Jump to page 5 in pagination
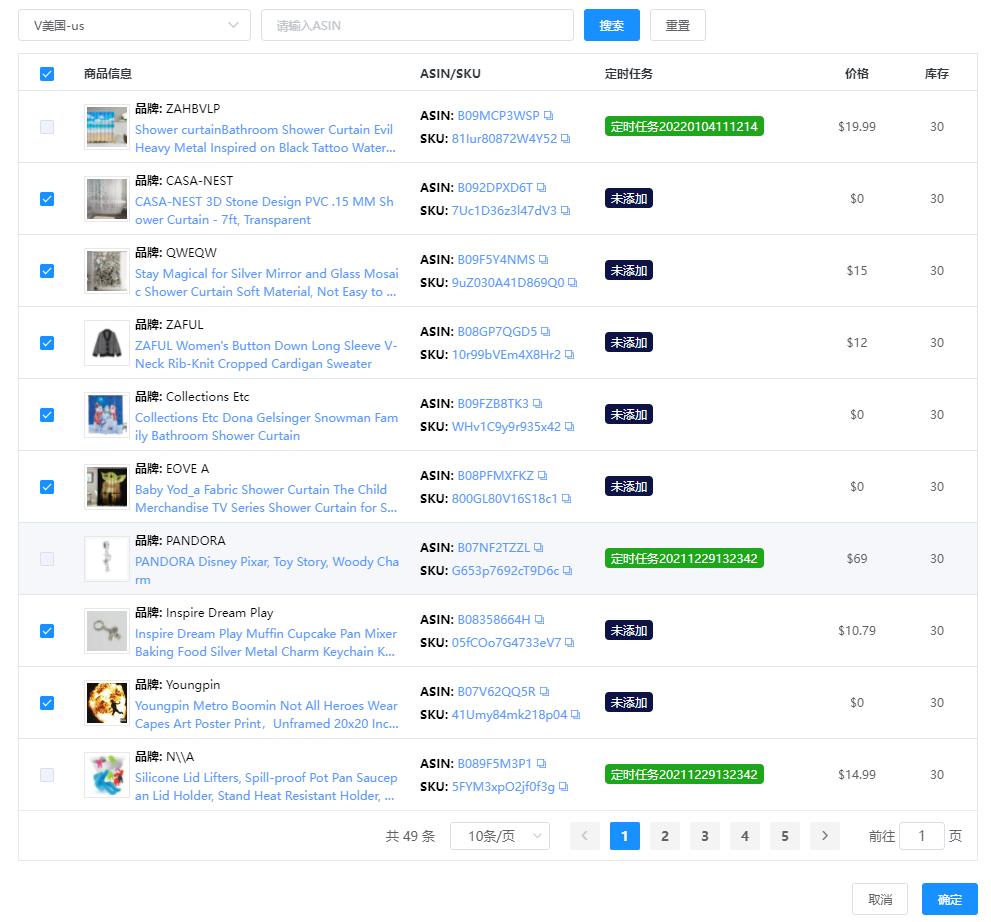The height and width of the screenshot is (922, 991). click(784, 836)
